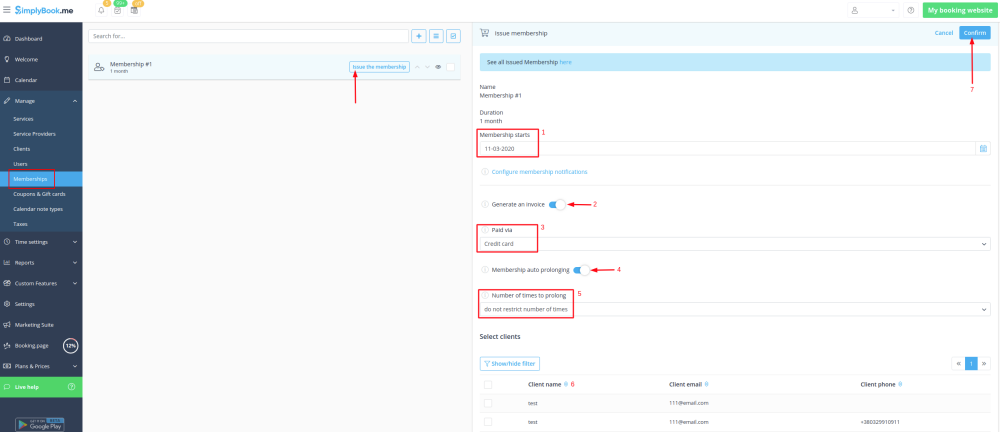This screenshot has width=1000, height=432.
Task: Click the Issue the membership button
Action: pyautogui.click(x=380, y=67)
